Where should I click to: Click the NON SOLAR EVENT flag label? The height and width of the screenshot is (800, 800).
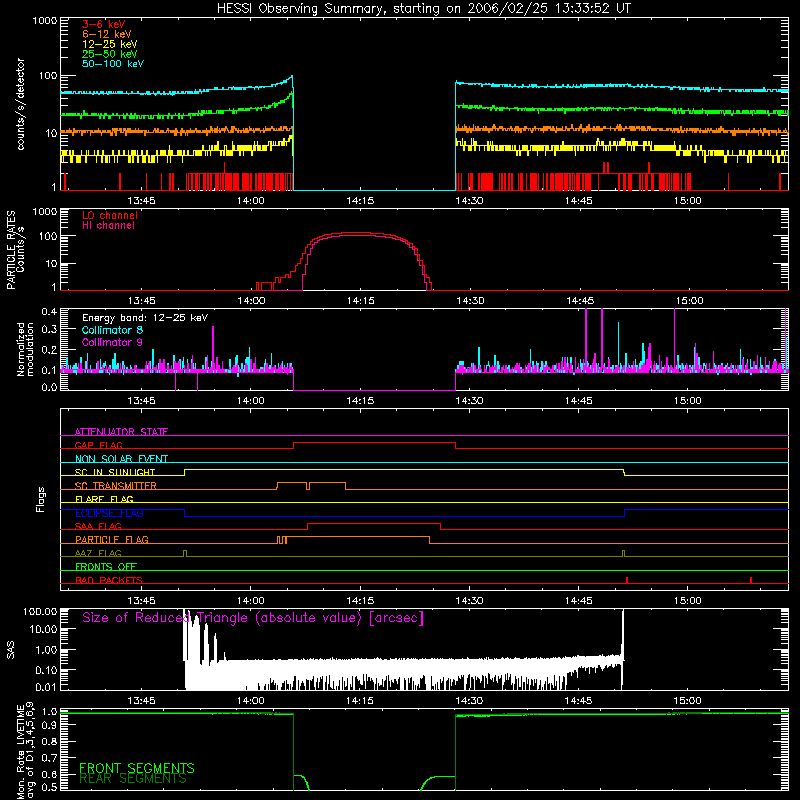pyautogui.click(x=121, y=459)
